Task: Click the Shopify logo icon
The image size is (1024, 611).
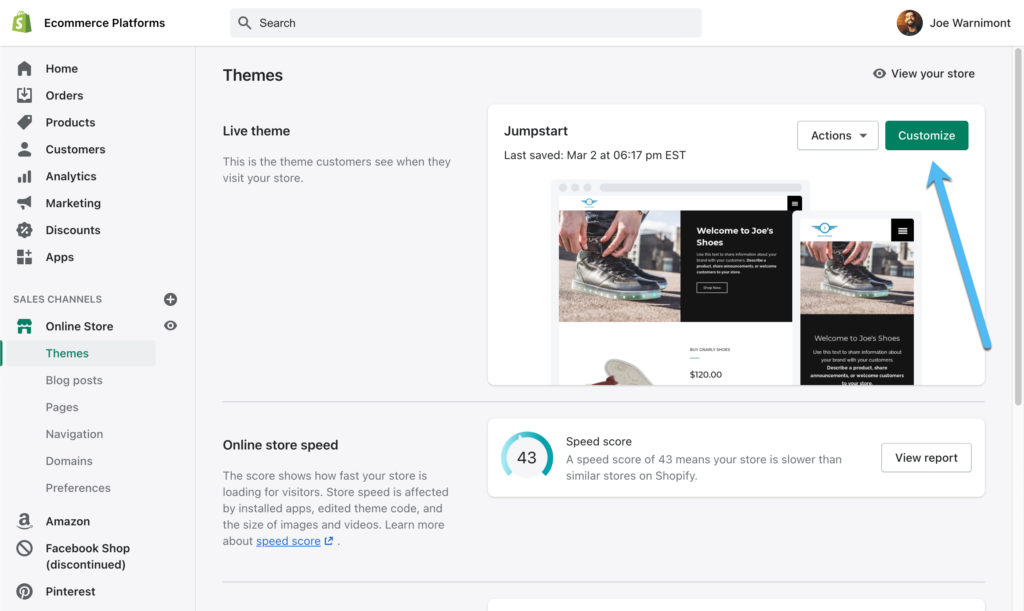Action: click(22, 22)
